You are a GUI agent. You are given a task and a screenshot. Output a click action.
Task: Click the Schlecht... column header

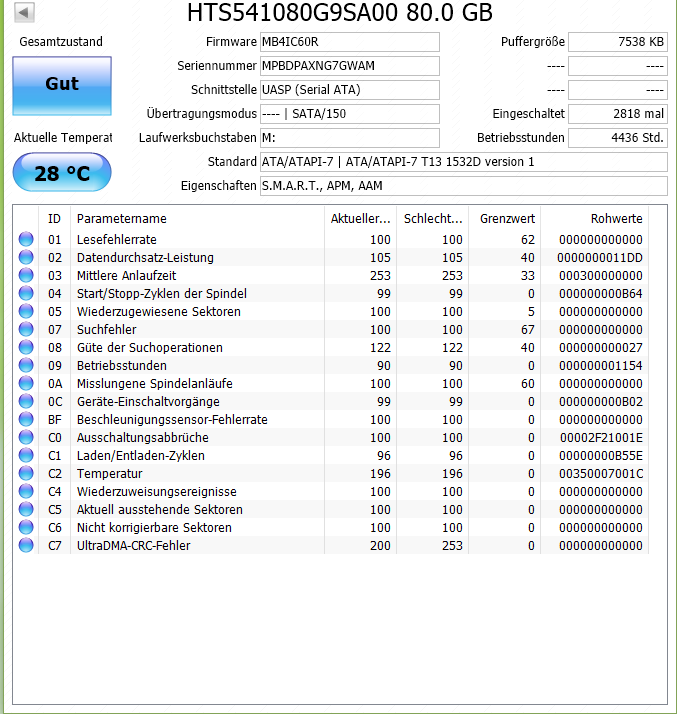(x=433, y=219)
